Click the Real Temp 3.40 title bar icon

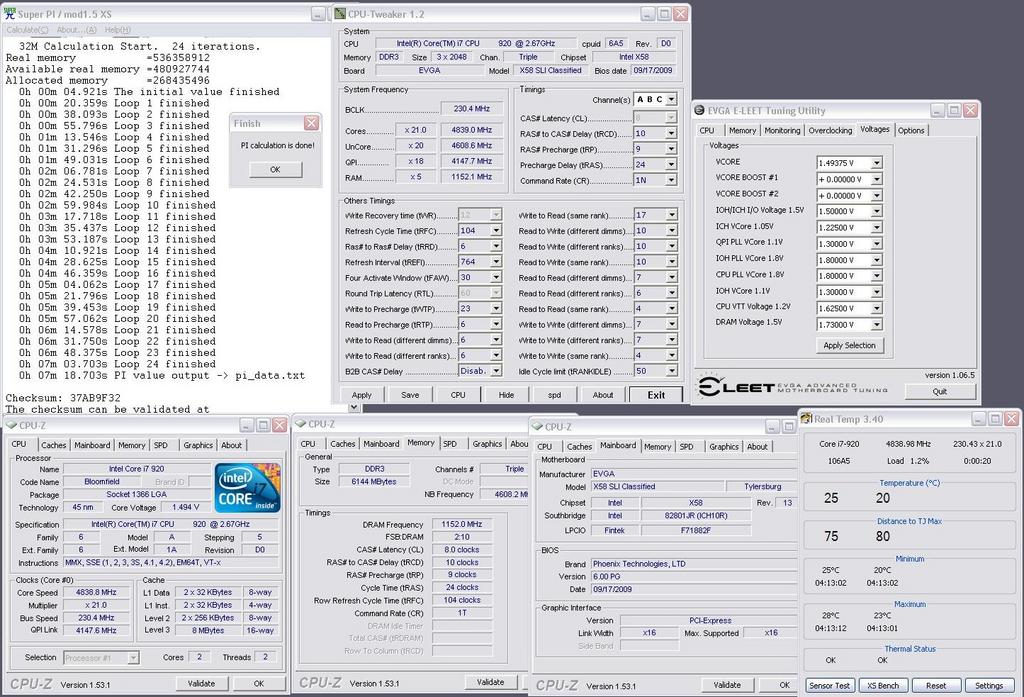click(807, 419)
